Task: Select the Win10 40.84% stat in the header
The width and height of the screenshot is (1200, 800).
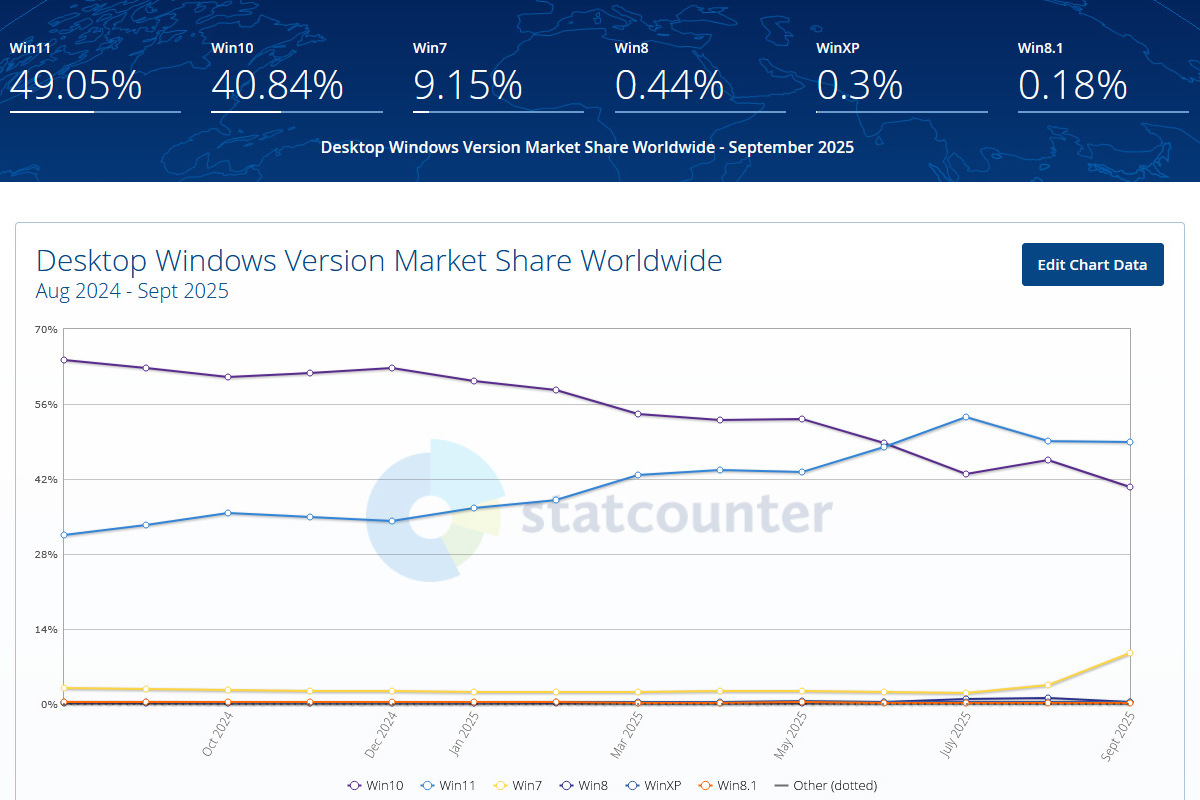Action: click(x=277, y=85)
